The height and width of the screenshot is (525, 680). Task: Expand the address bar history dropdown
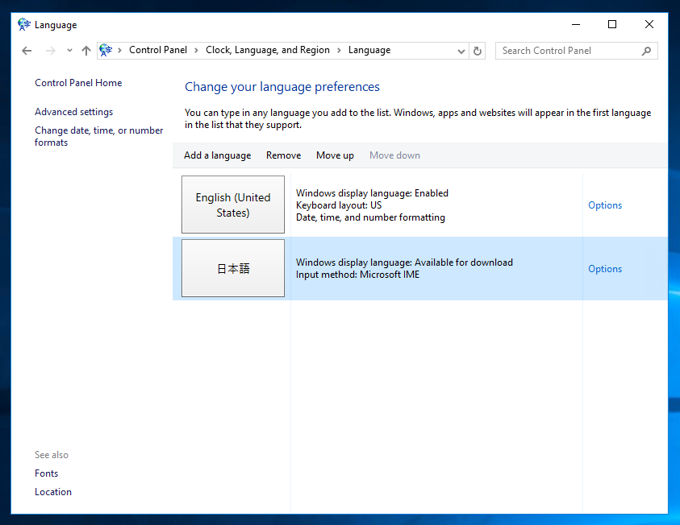click(x=461, y=51)
